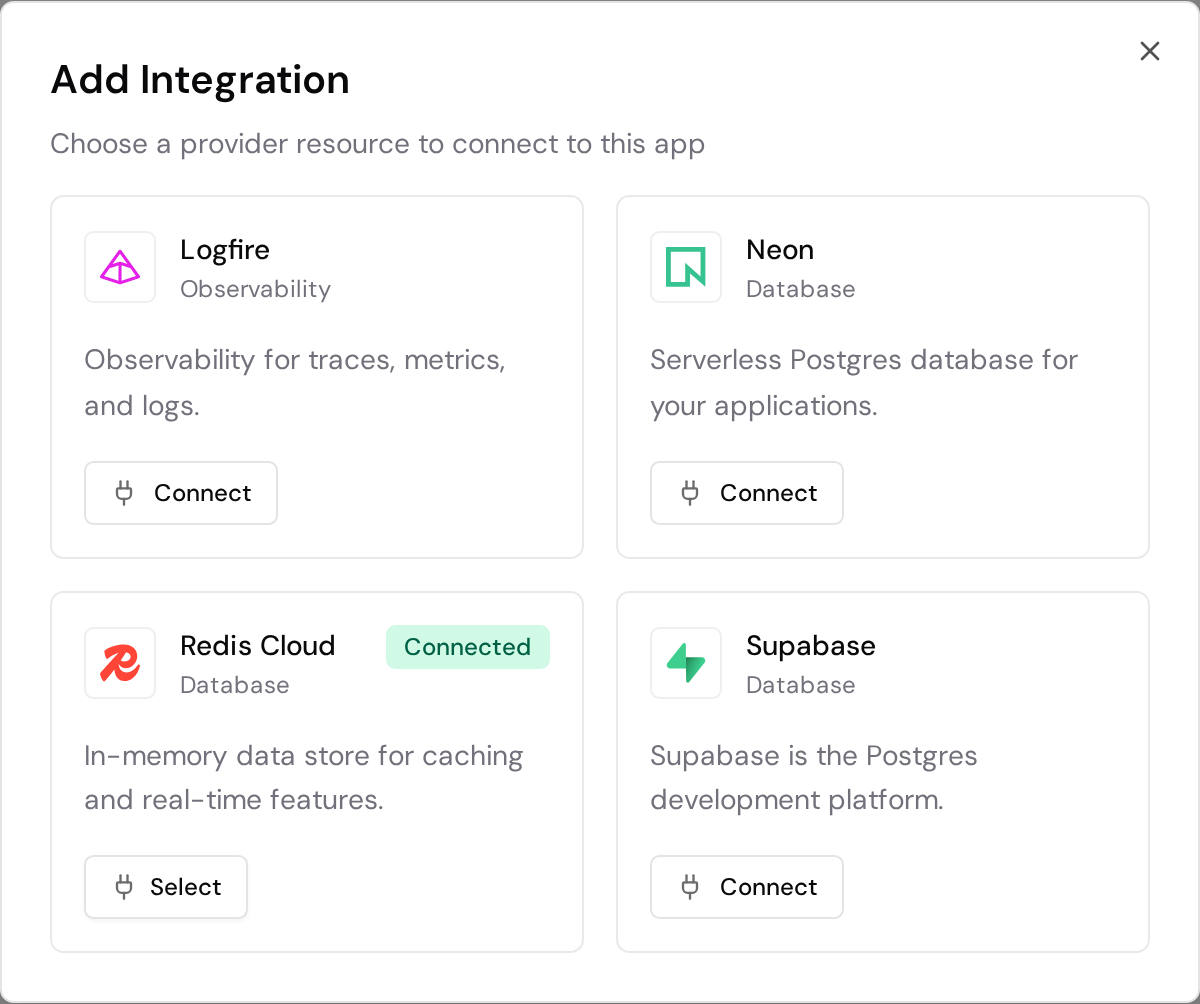Click the Supabase card title

(x=811, y=646)
